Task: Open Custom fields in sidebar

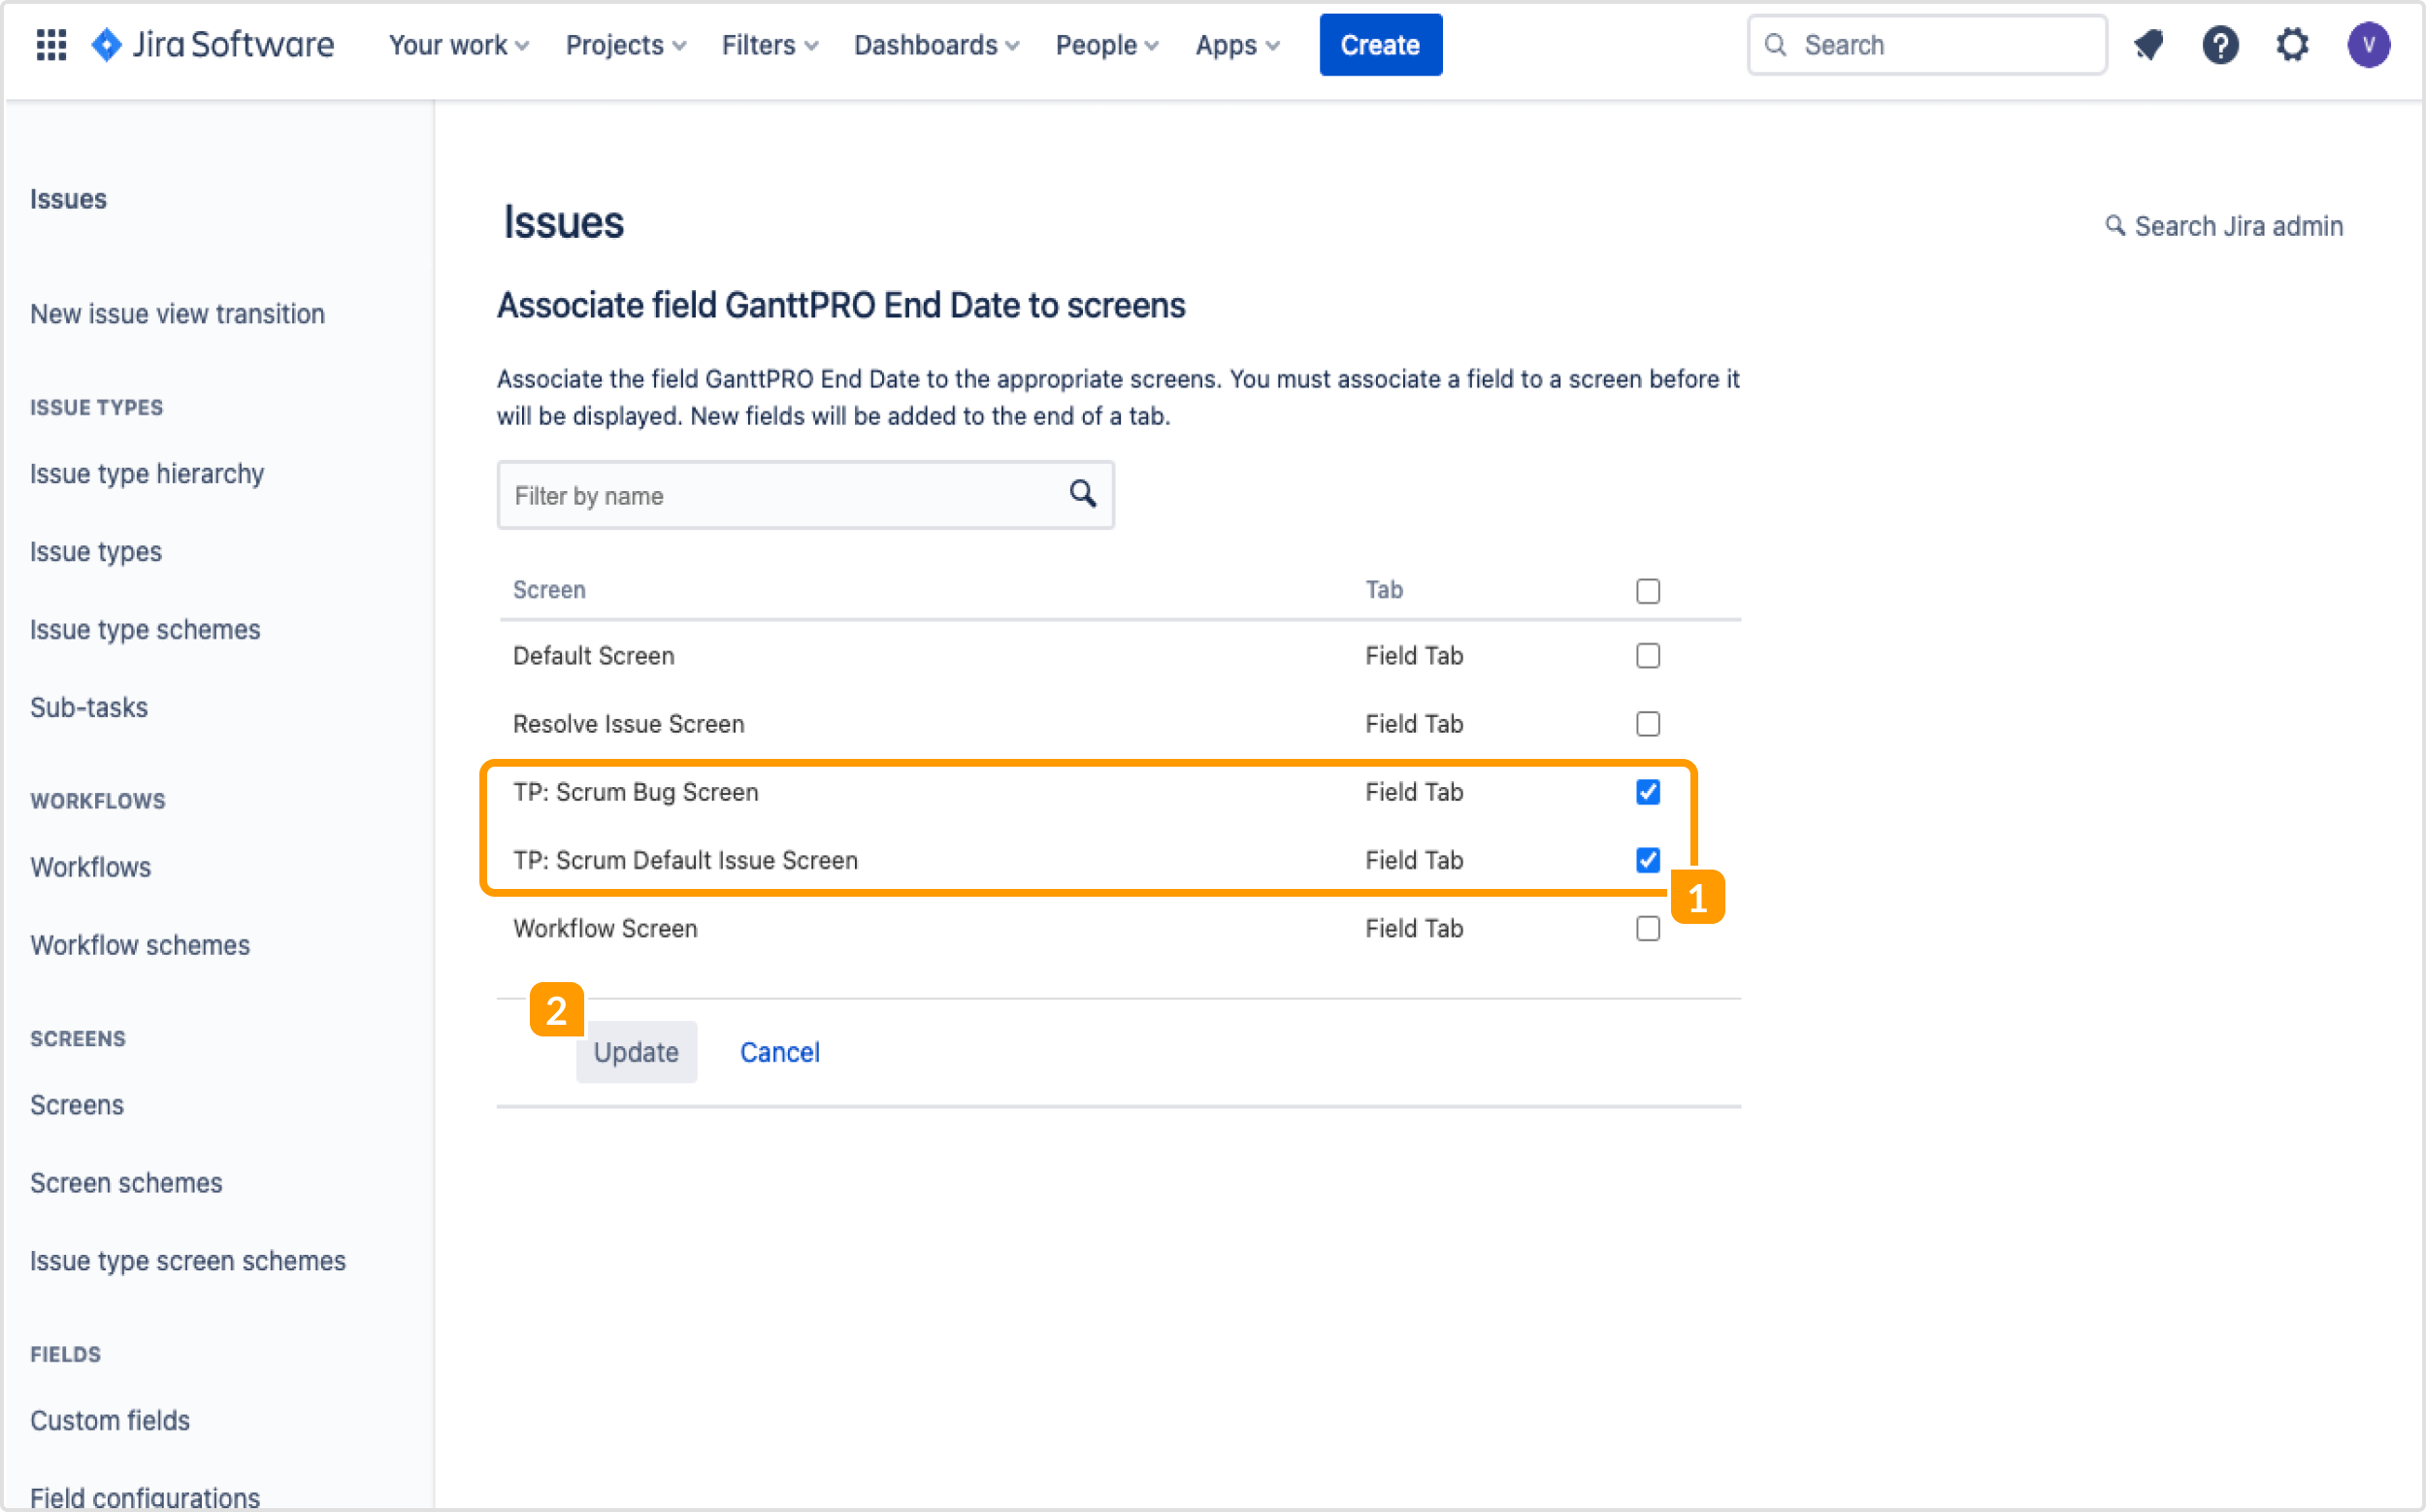Action: click(x=110, y=1420)
